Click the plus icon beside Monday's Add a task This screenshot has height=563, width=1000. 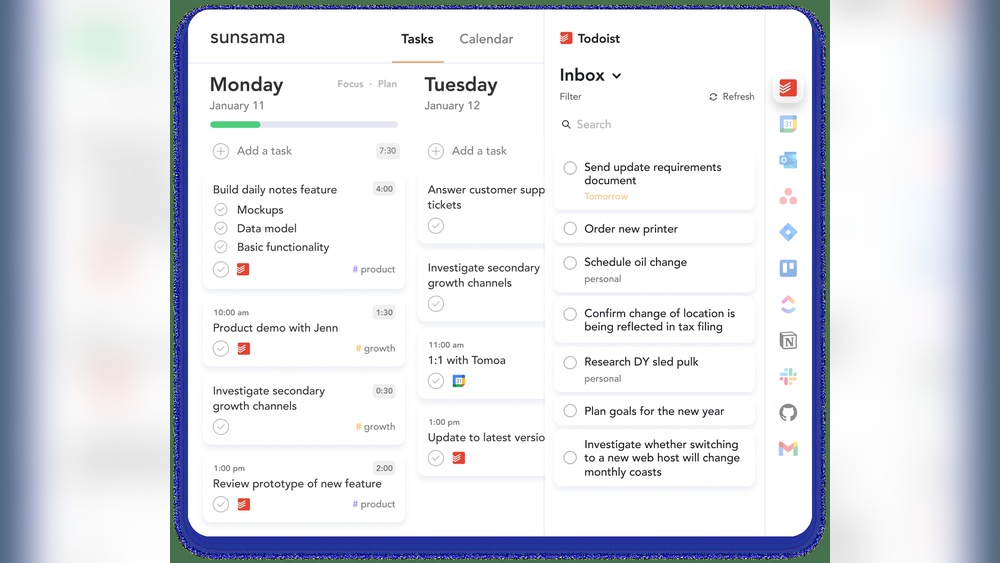[221, 151]
